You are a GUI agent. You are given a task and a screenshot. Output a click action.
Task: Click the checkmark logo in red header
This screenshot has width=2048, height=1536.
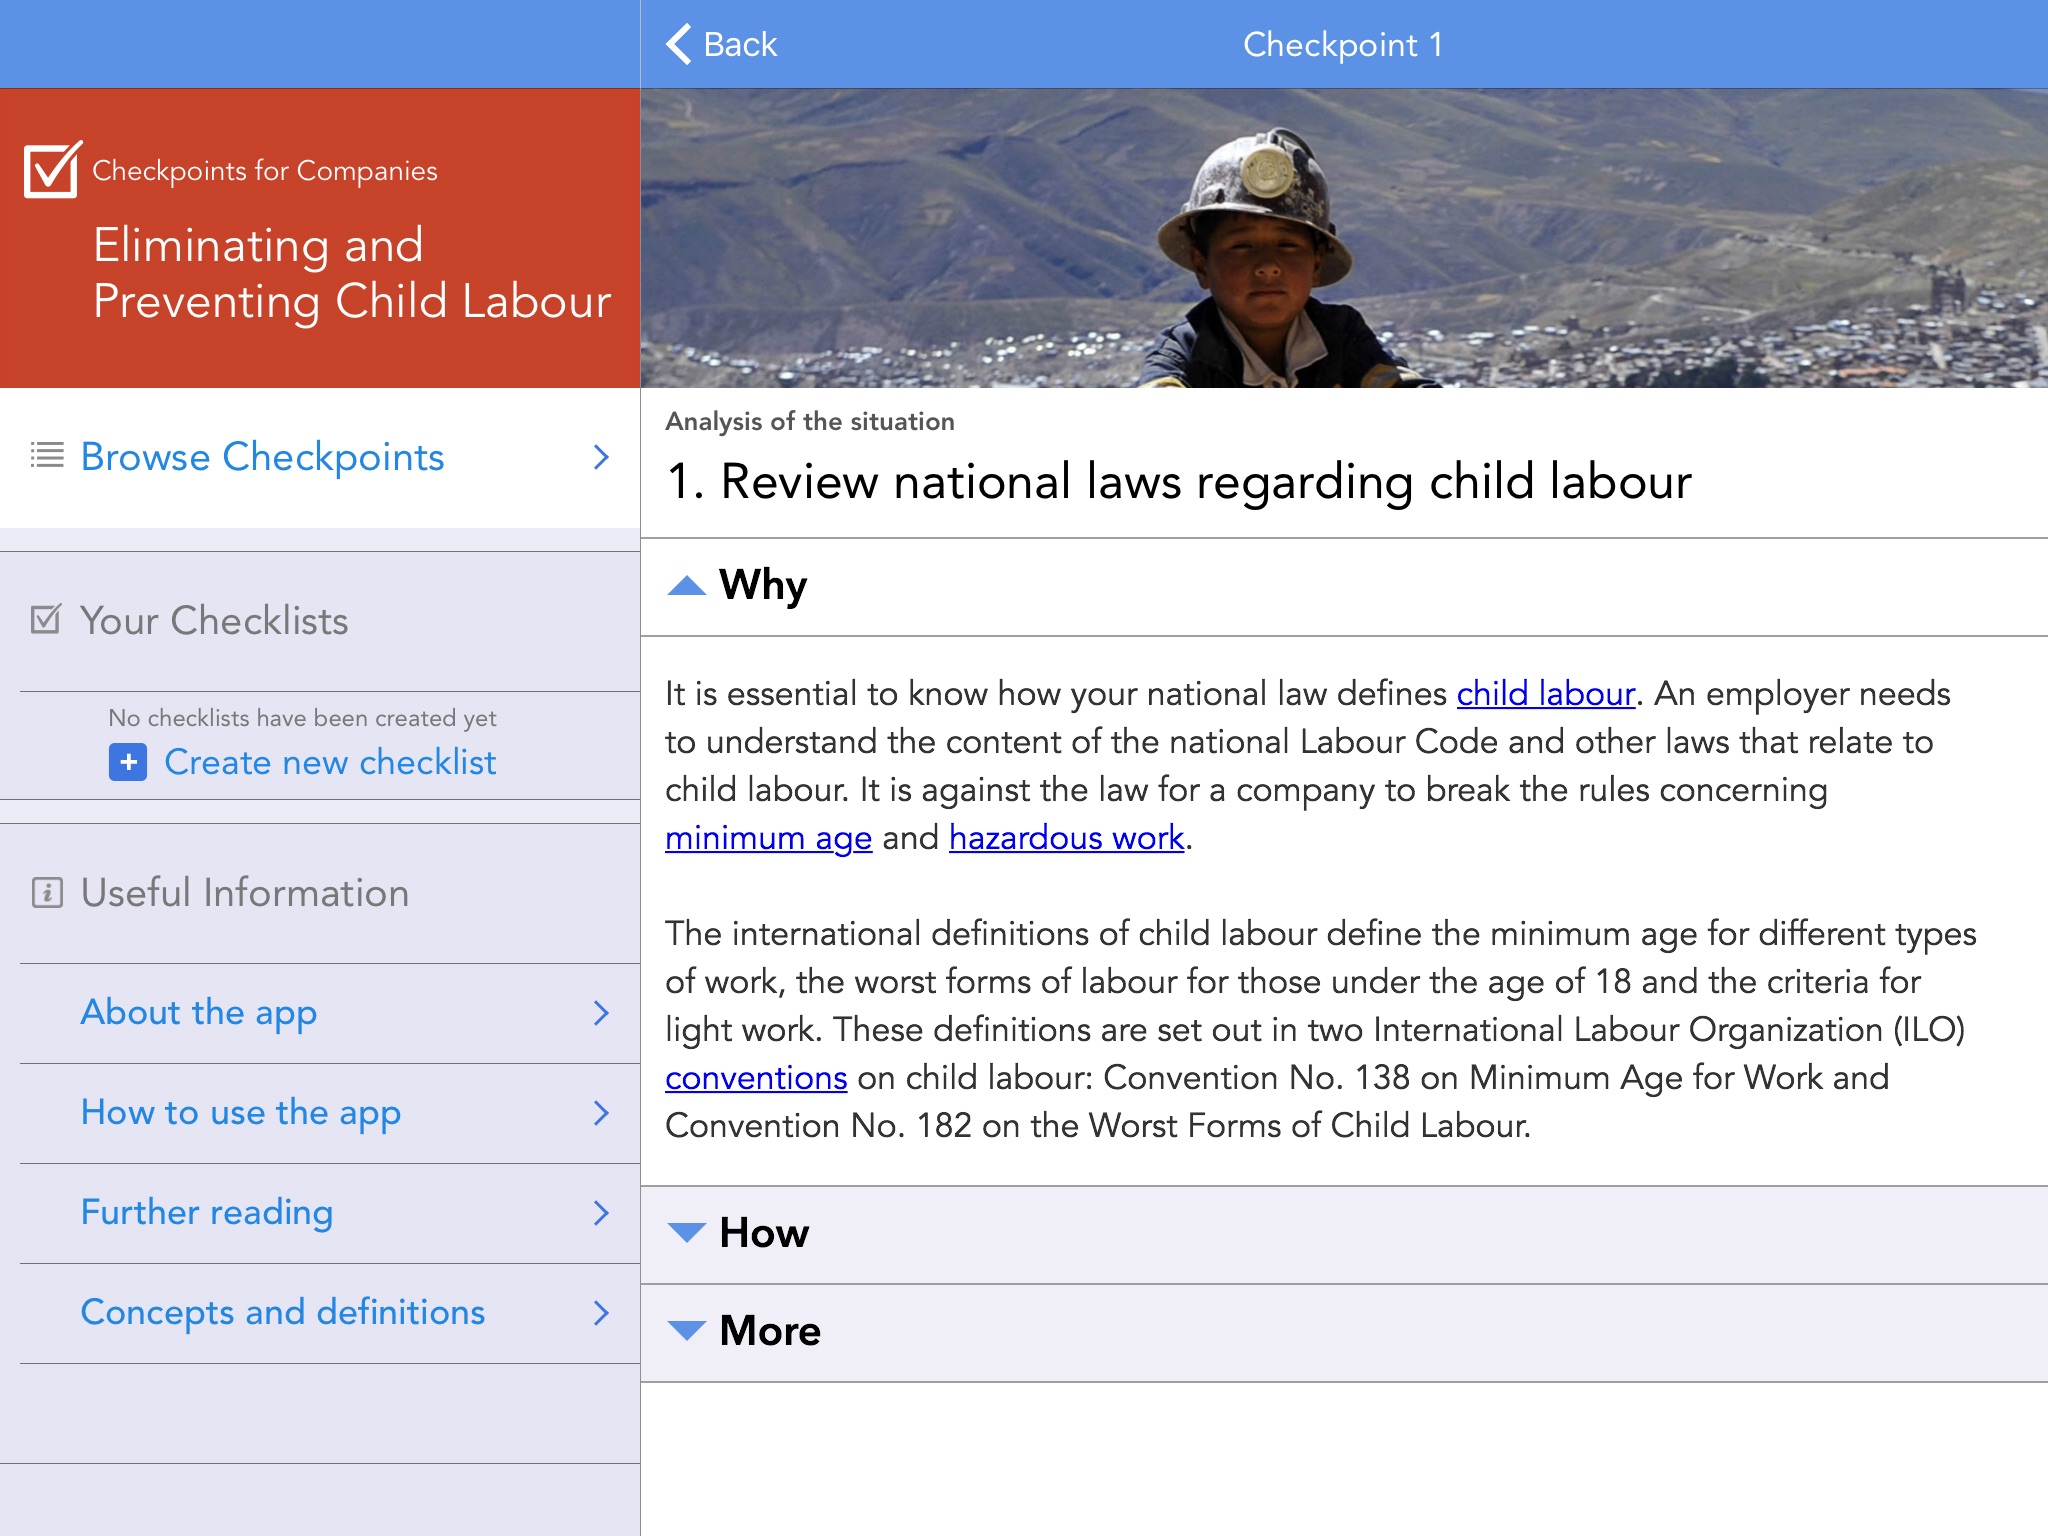[52, 170]
